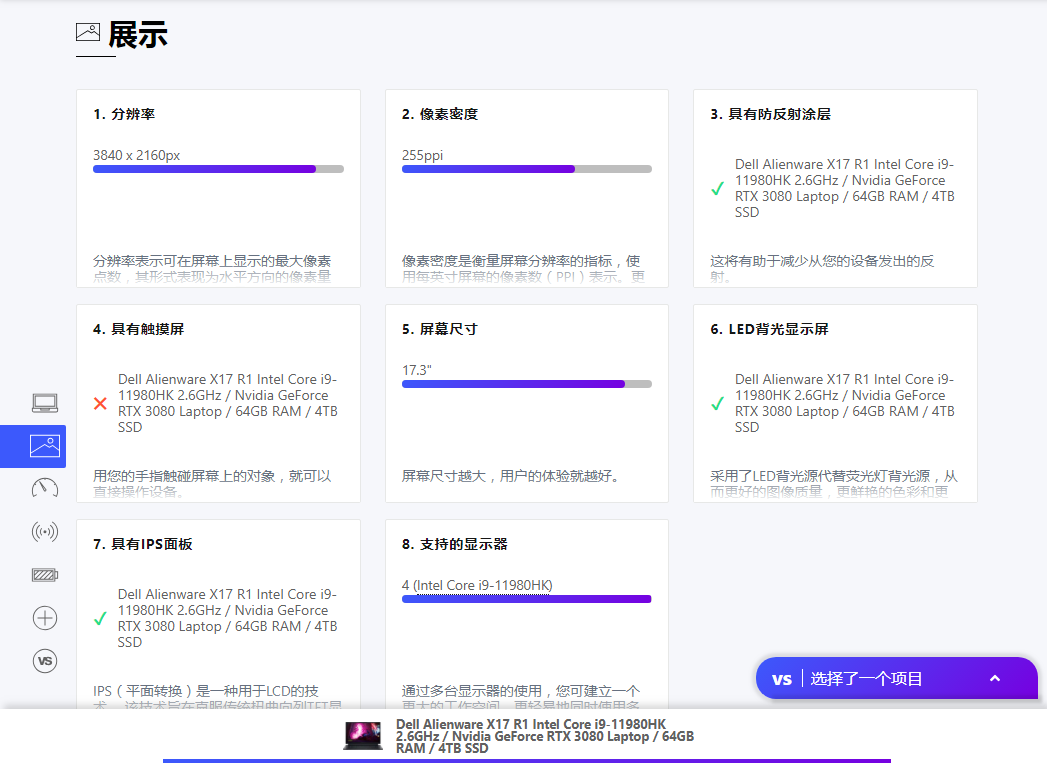
Task: Open the laptop overview sidebar icon
Action: (45, 403)
